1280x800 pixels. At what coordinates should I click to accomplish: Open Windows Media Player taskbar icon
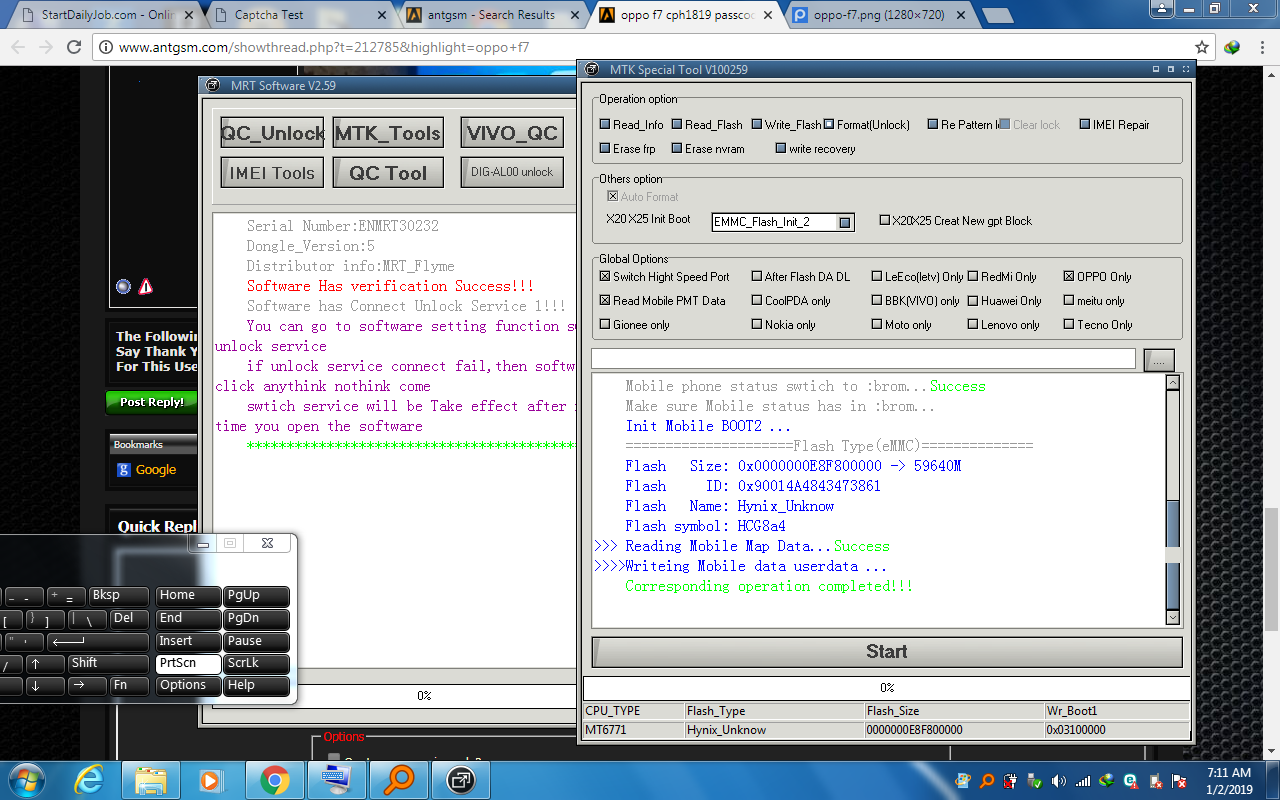point(211,780)
